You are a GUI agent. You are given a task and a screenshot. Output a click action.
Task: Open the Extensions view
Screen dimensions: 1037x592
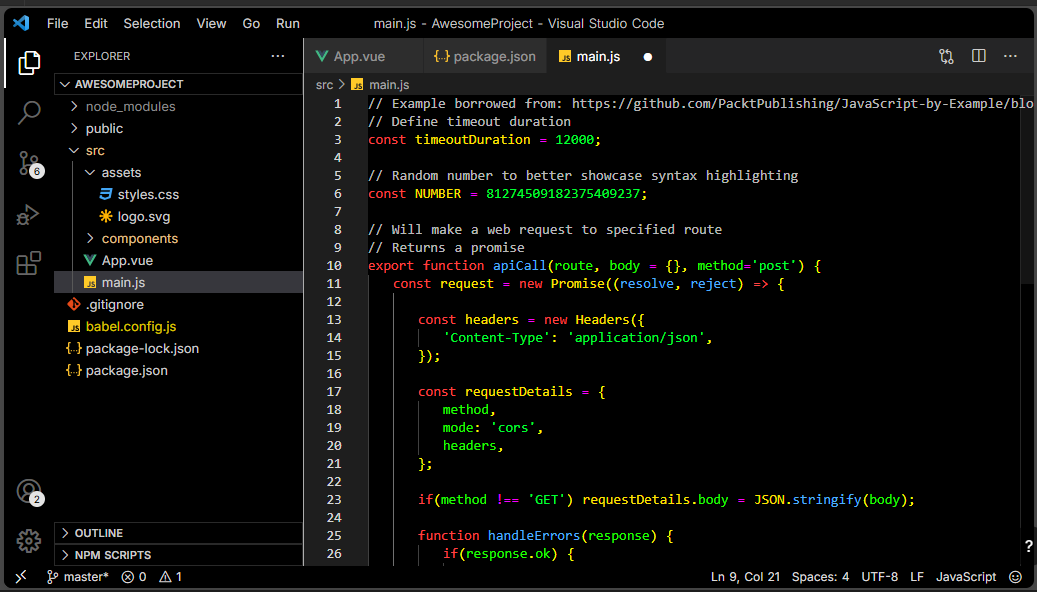28,263
